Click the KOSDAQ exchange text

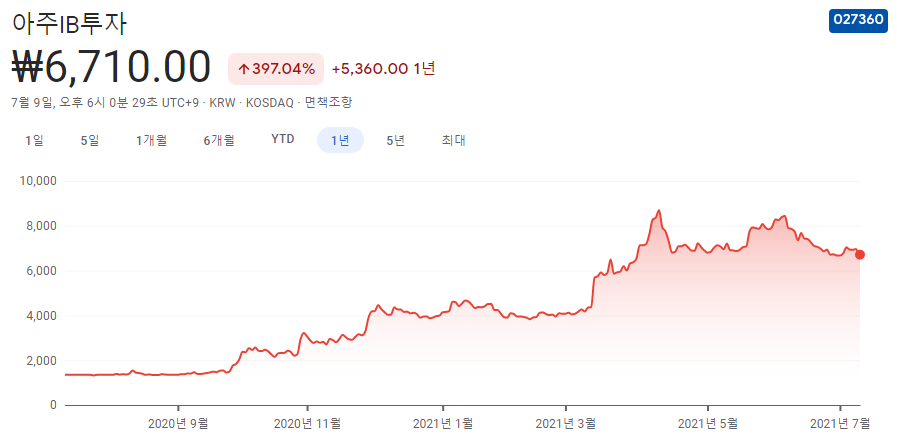(x=268, y=102)
